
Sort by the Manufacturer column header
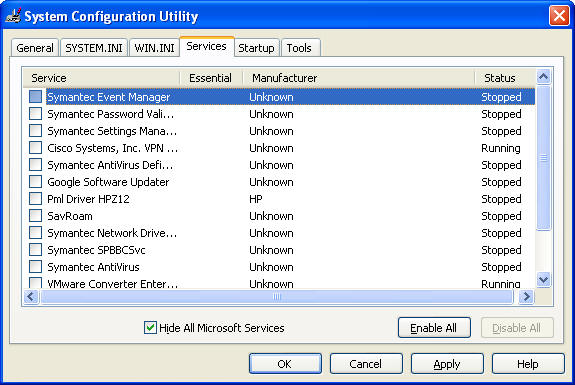click(x=358, y=78)
